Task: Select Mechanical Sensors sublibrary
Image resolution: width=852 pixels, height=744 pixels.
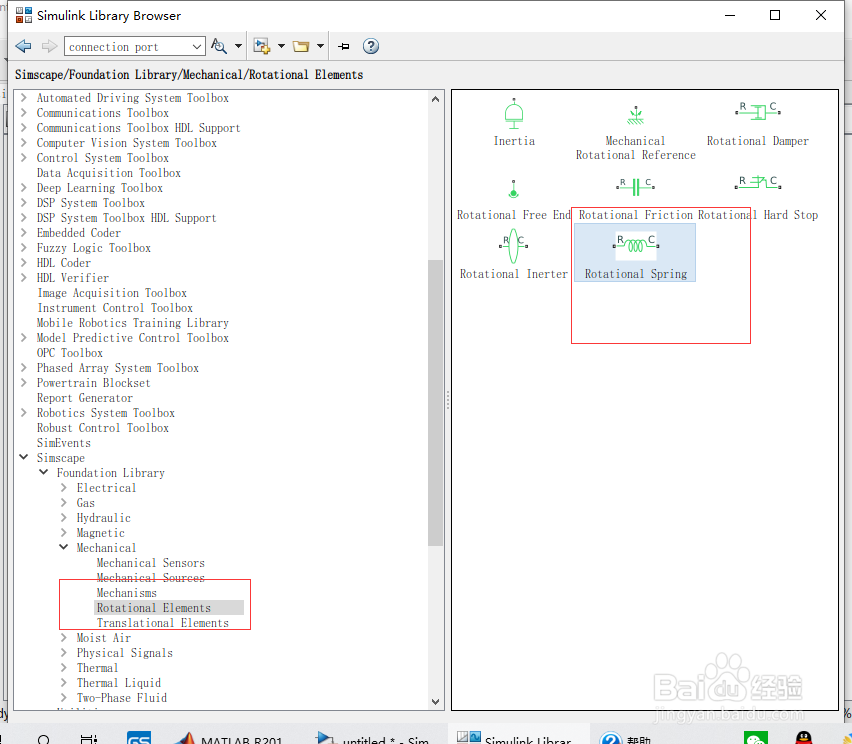Action: 151,563
